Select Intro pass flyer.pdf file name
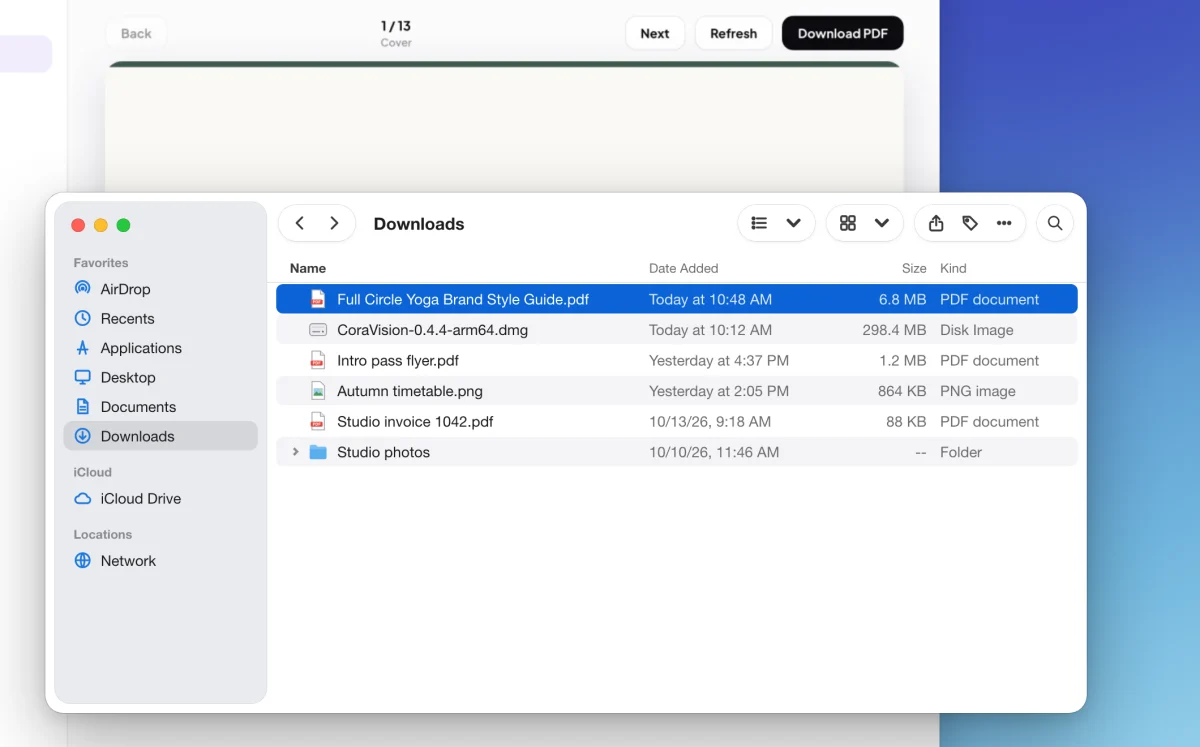The height and width of the screenshot is (747, 1200). pyautogui.click(x=398, y=360)
